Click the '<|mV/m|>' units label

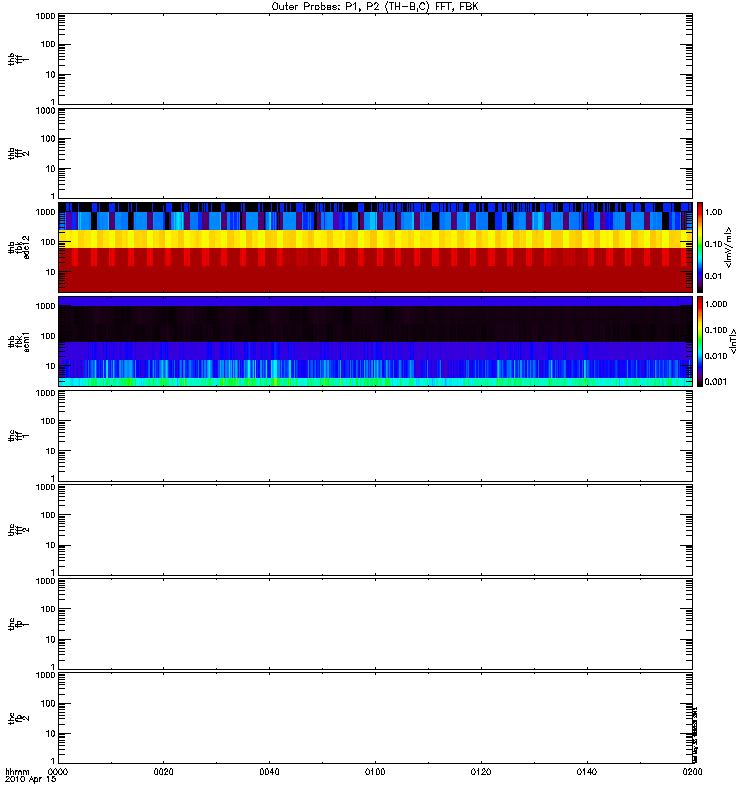click(729, 247)
